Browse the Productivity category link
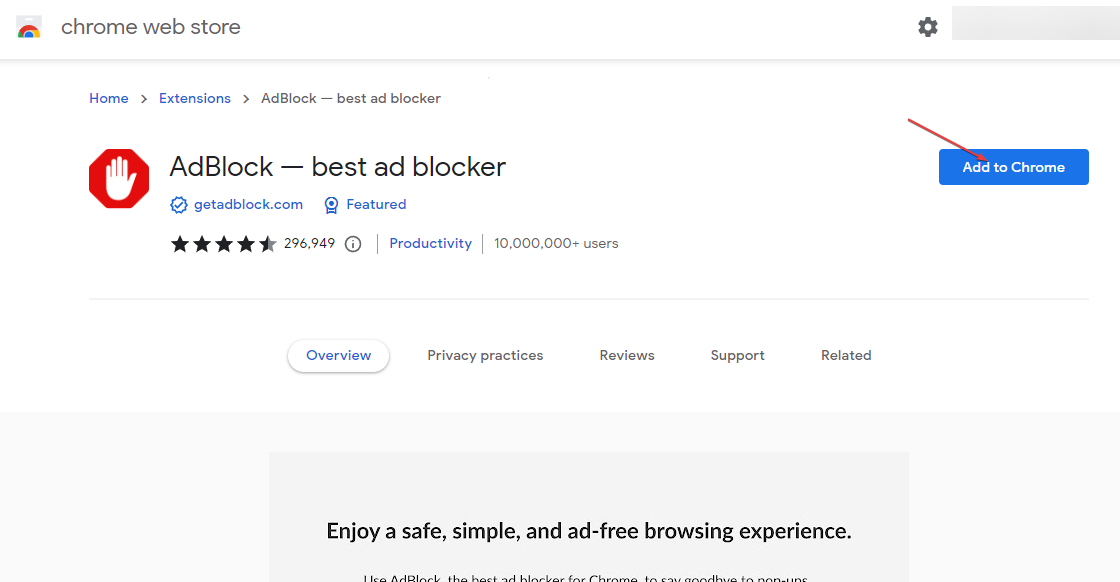This screenshot has height=582, width=1120. coord(430,243)
